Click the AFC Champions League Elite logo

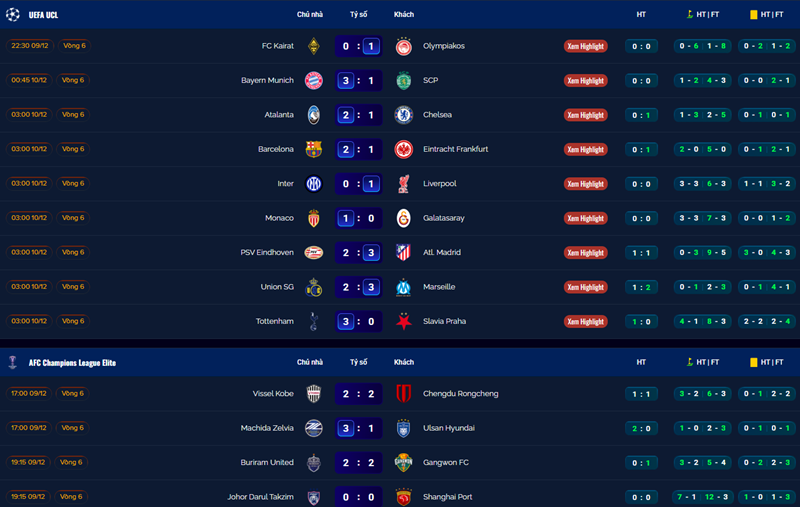14,362
